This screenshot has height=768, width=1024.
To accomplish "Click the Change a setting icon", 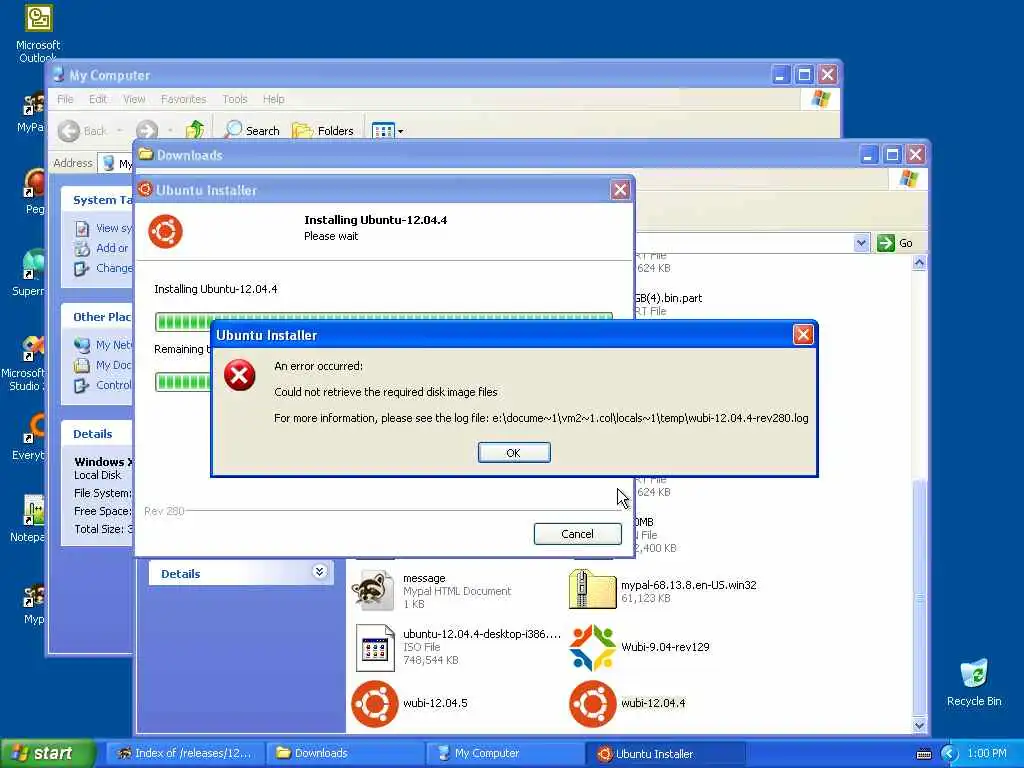I will click(x=82, y=268).
